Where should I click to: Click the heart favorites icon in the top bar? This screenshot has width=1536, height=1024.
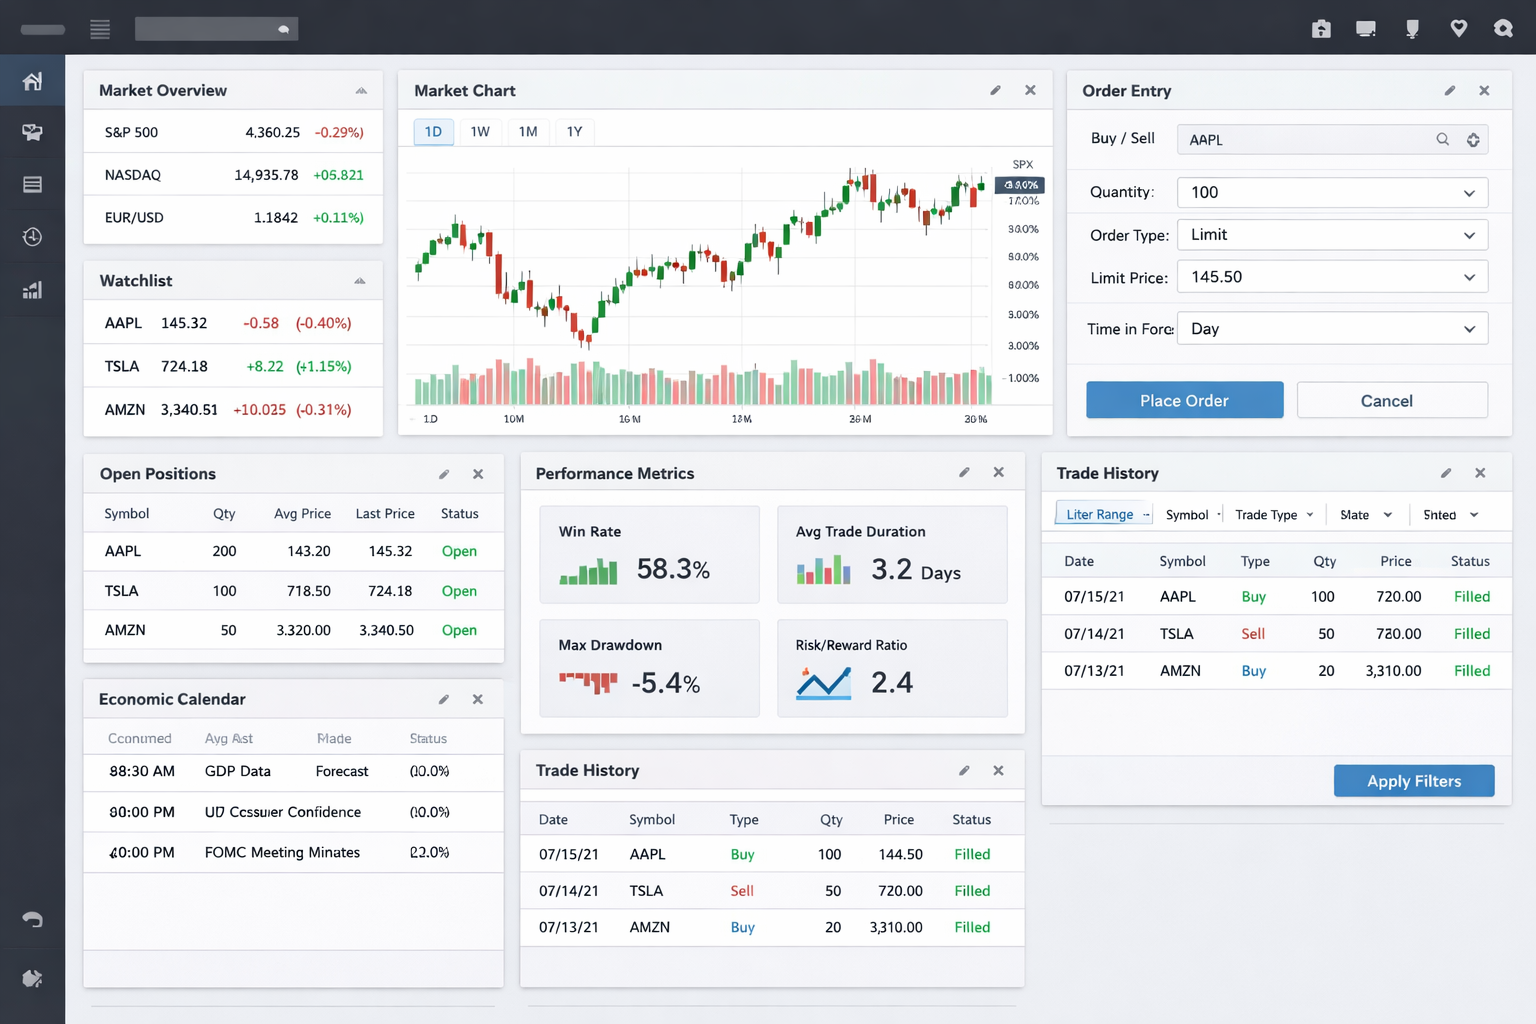tap(1458, 29)
